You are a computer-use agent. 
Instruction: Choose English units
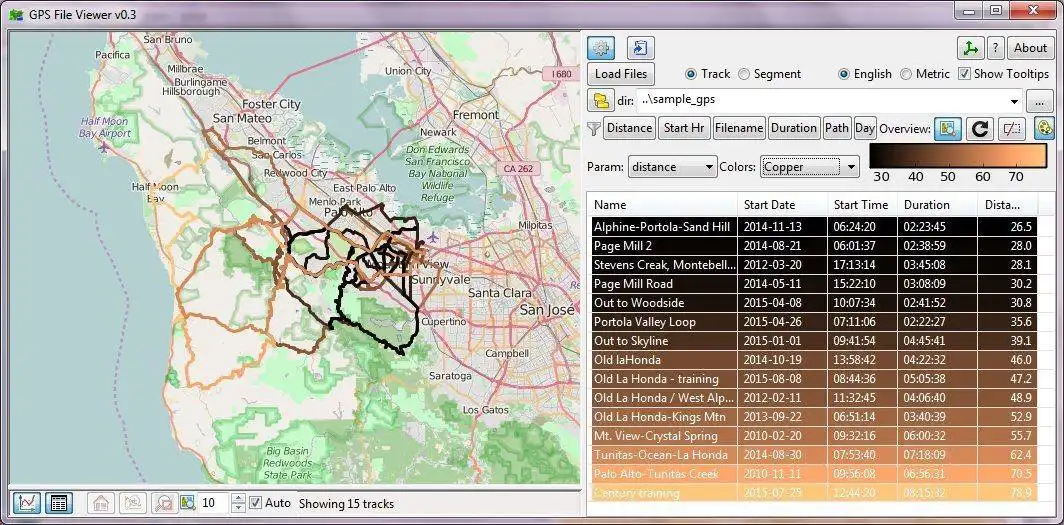pyautogui.click(x=865, y=74)
